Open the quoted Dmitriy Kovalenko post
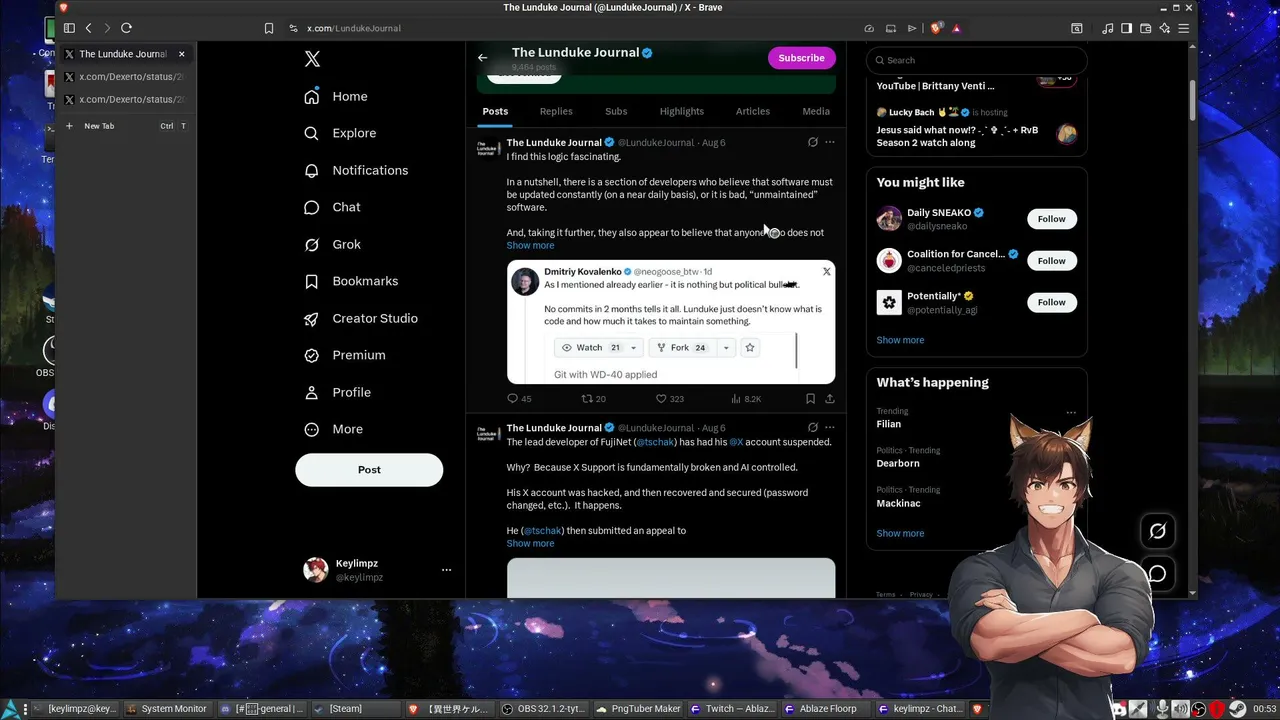The width and height of the screenshot is (1280, 720). pyautogui.click(x=671, y=322)
